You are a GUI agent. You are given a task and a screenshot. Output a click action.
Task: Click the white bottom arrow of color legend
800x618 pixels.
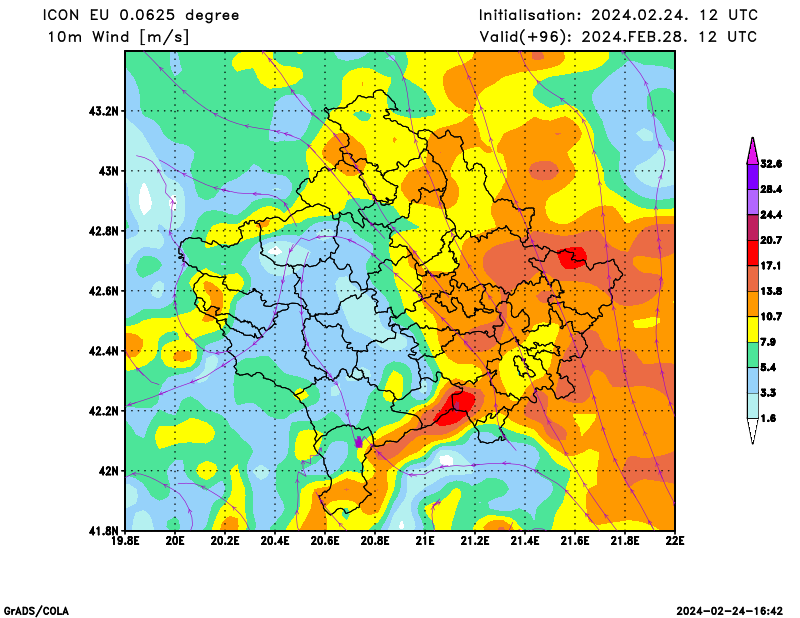753,431
